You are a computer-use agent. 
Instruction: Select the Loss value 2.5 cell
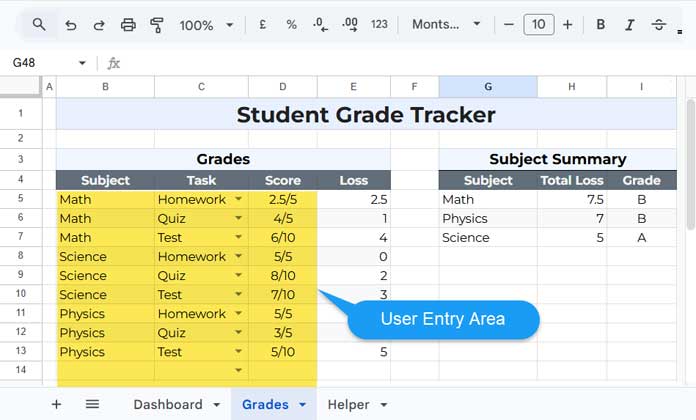click(x=354, y=199)
